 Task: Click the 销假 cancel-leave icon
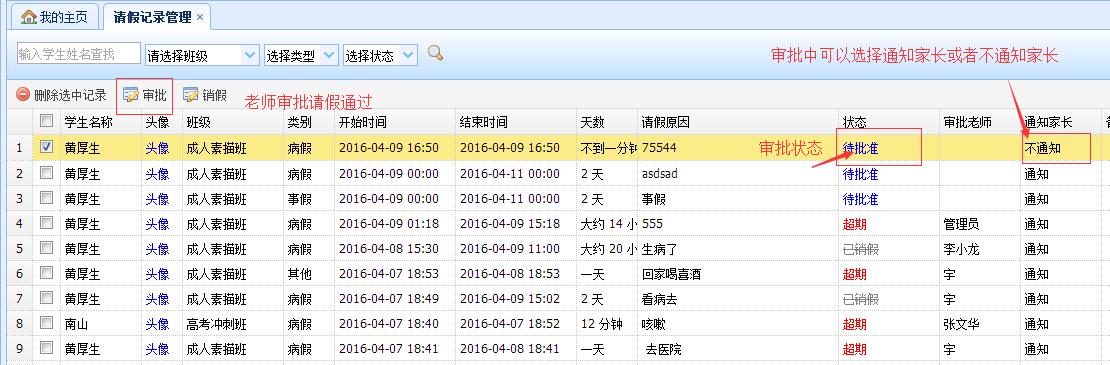click(x=190, y=95)
